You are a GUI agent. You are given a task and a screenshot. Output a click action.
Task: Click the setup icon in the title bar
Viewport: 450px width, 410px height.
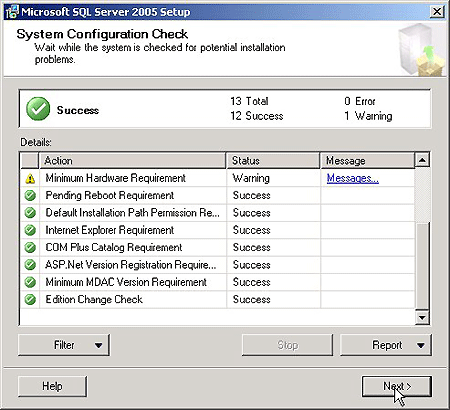(12, 12)
